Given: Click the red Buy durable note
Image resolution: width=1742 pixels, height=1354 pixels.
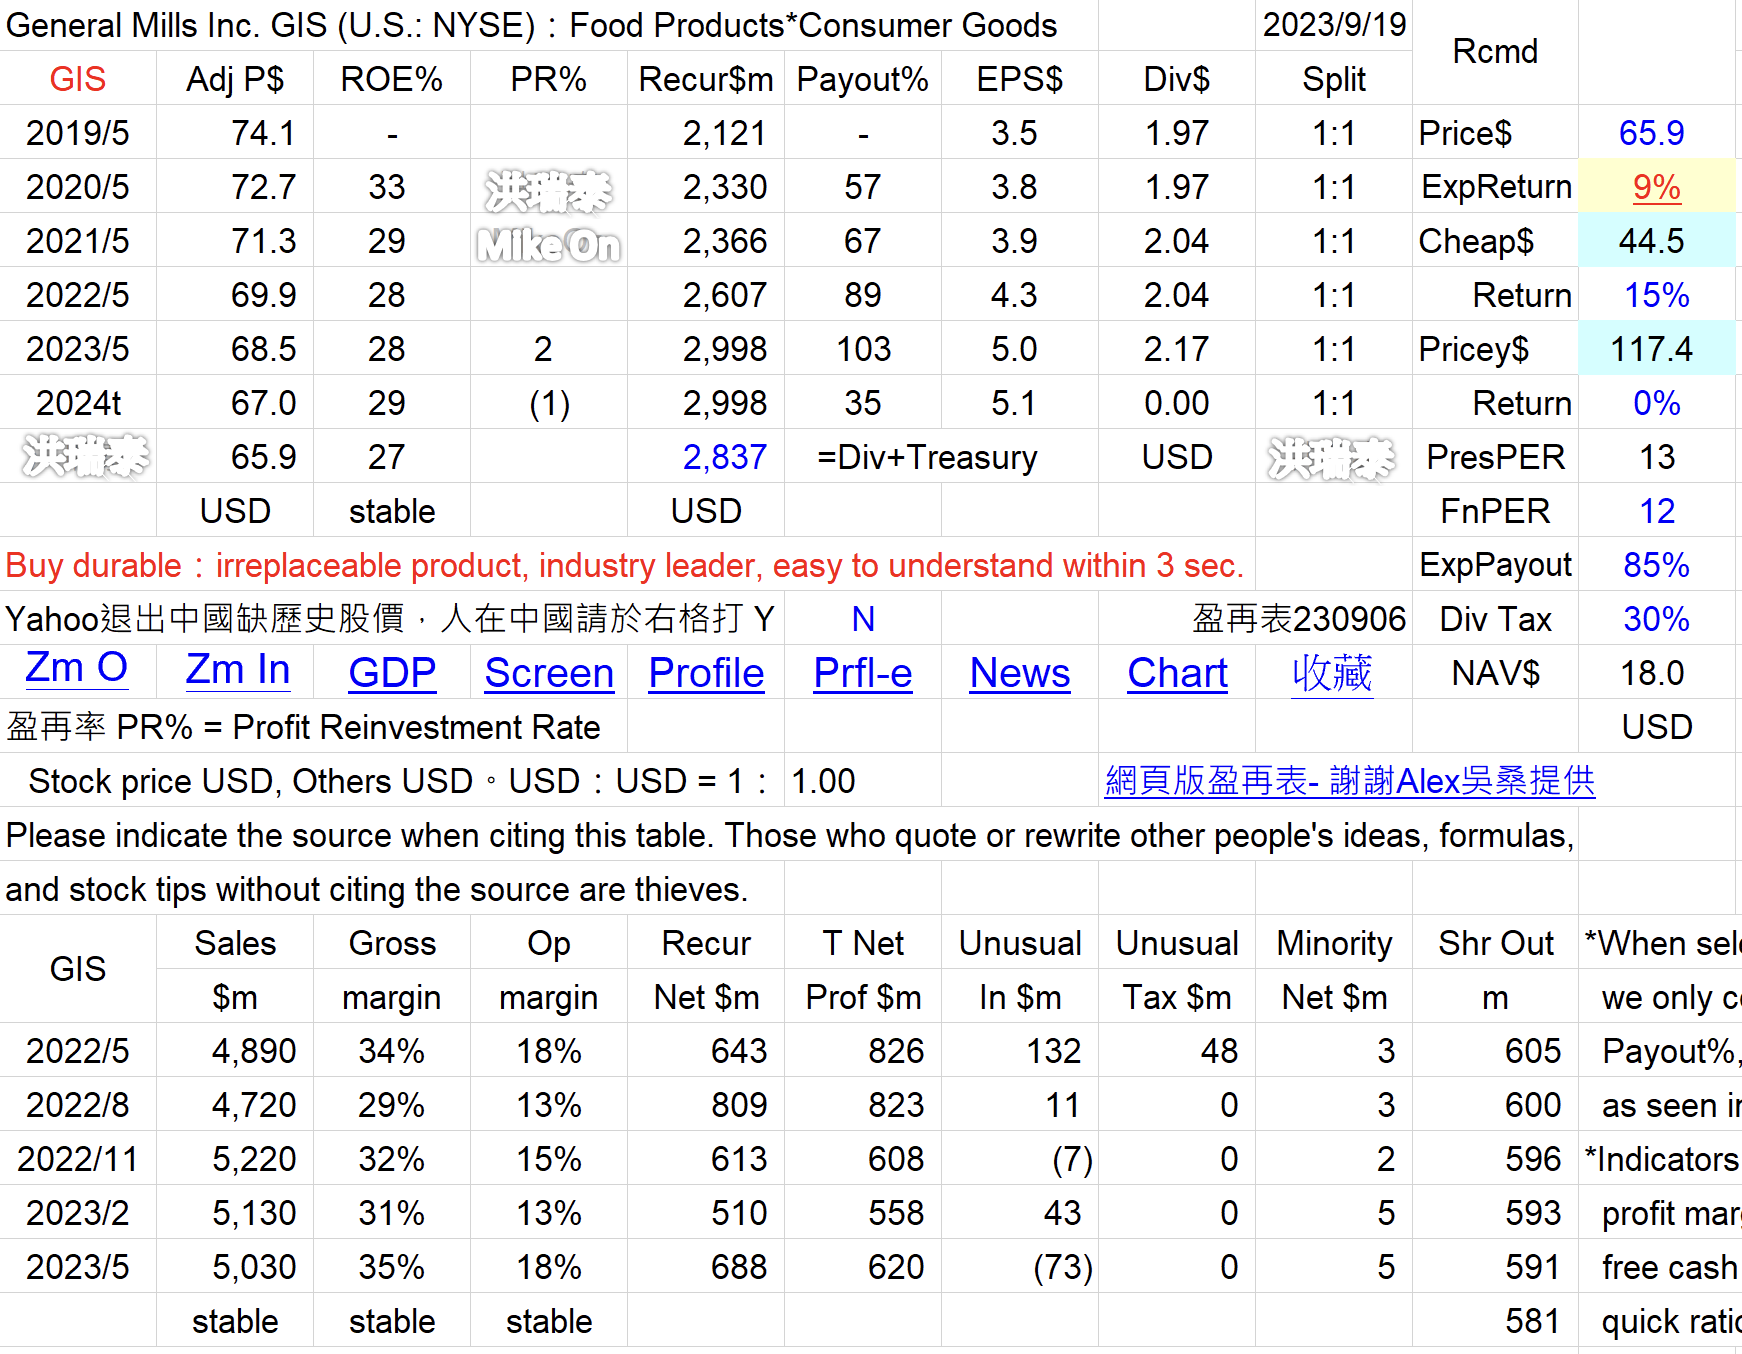Looking at the screenshot, I should tap(625, 565).
